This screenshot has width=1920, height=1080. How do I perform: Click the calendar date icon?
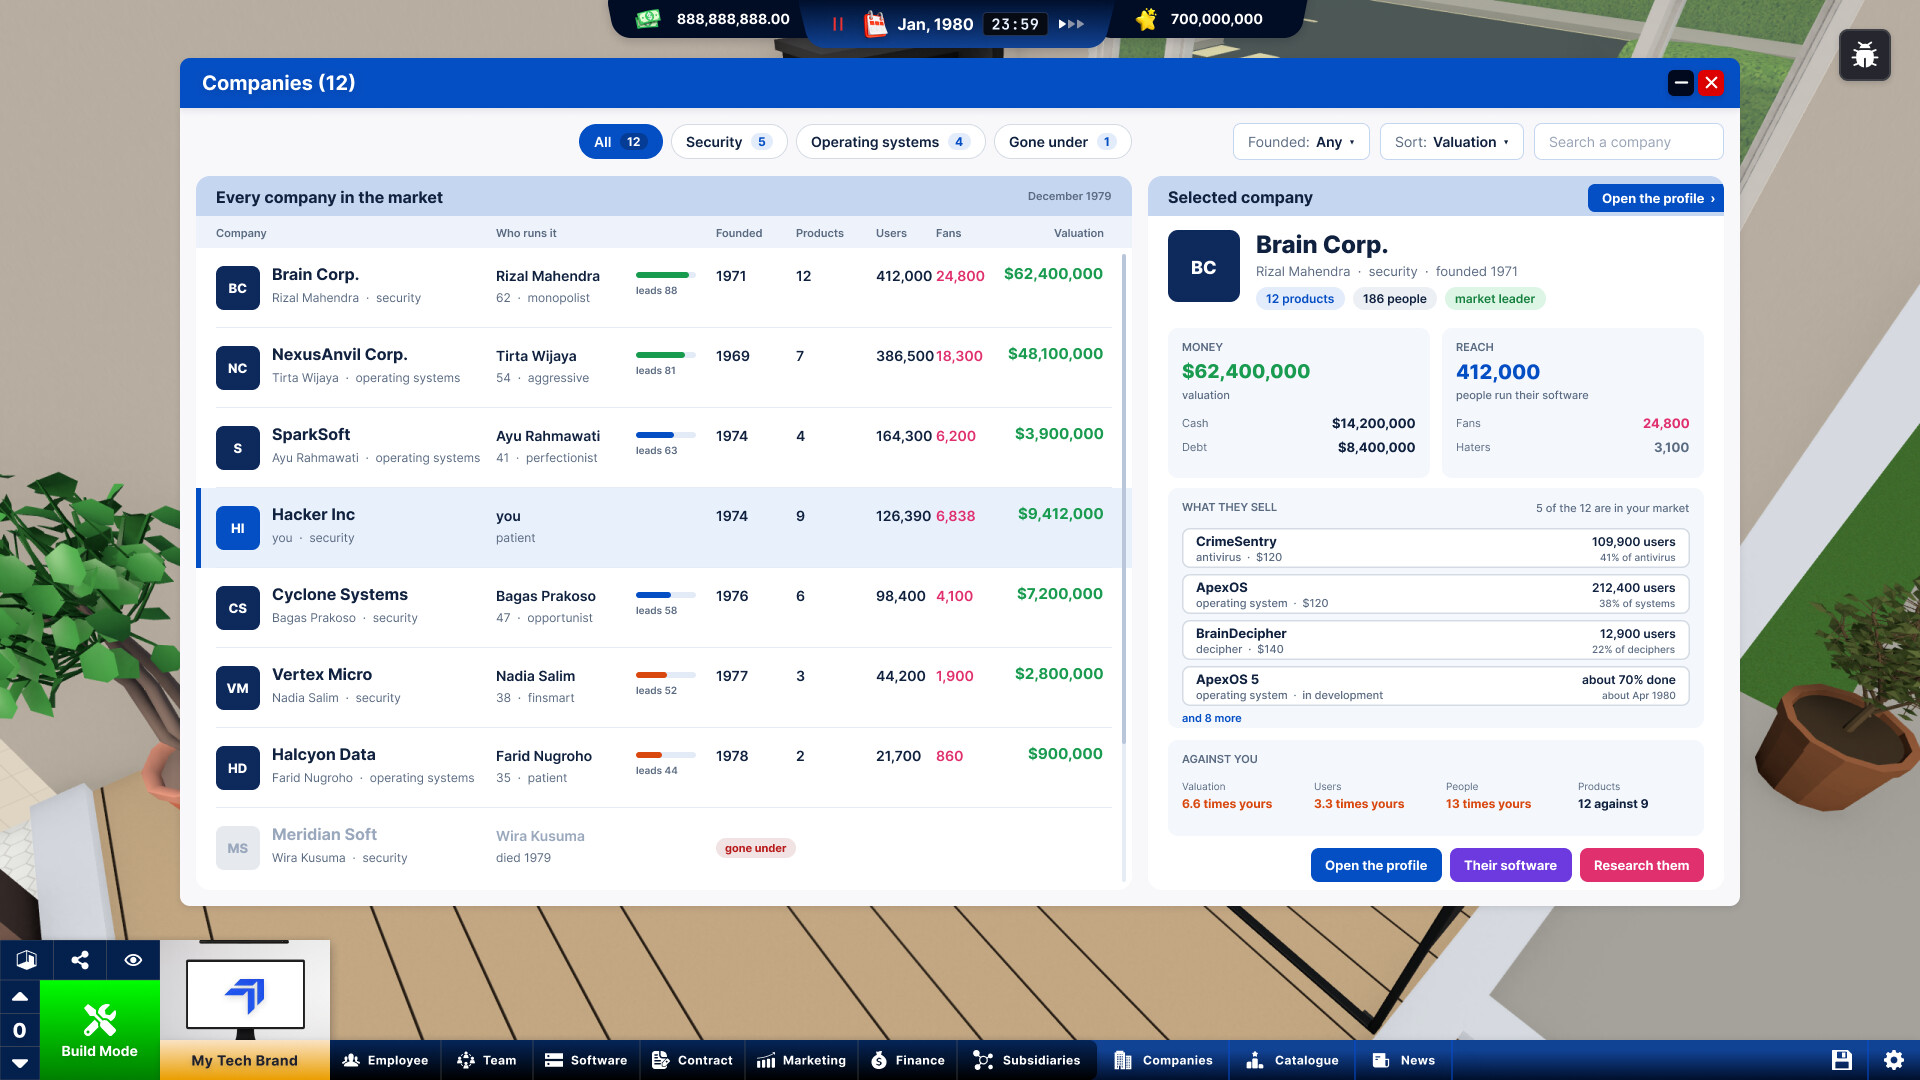(x=875, y=23)
